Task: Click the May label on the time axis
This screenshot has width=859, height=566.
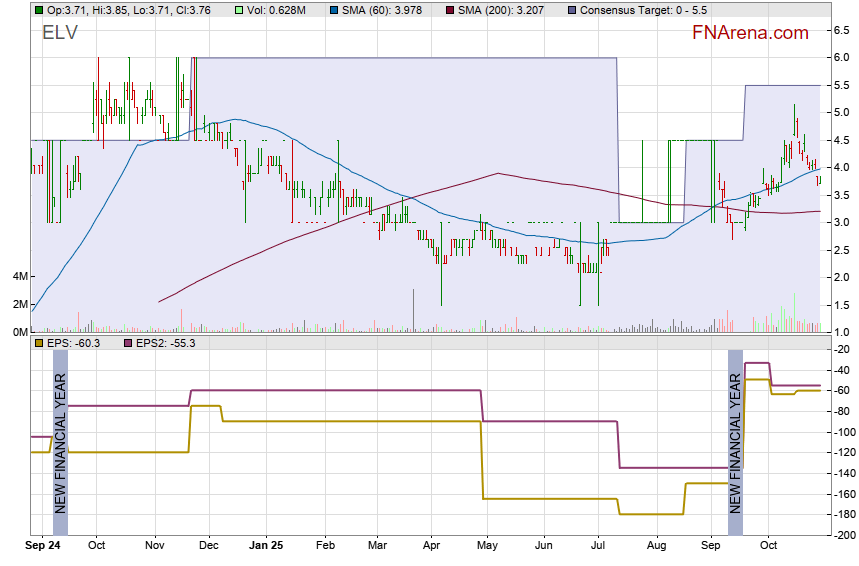Action: 487,546
